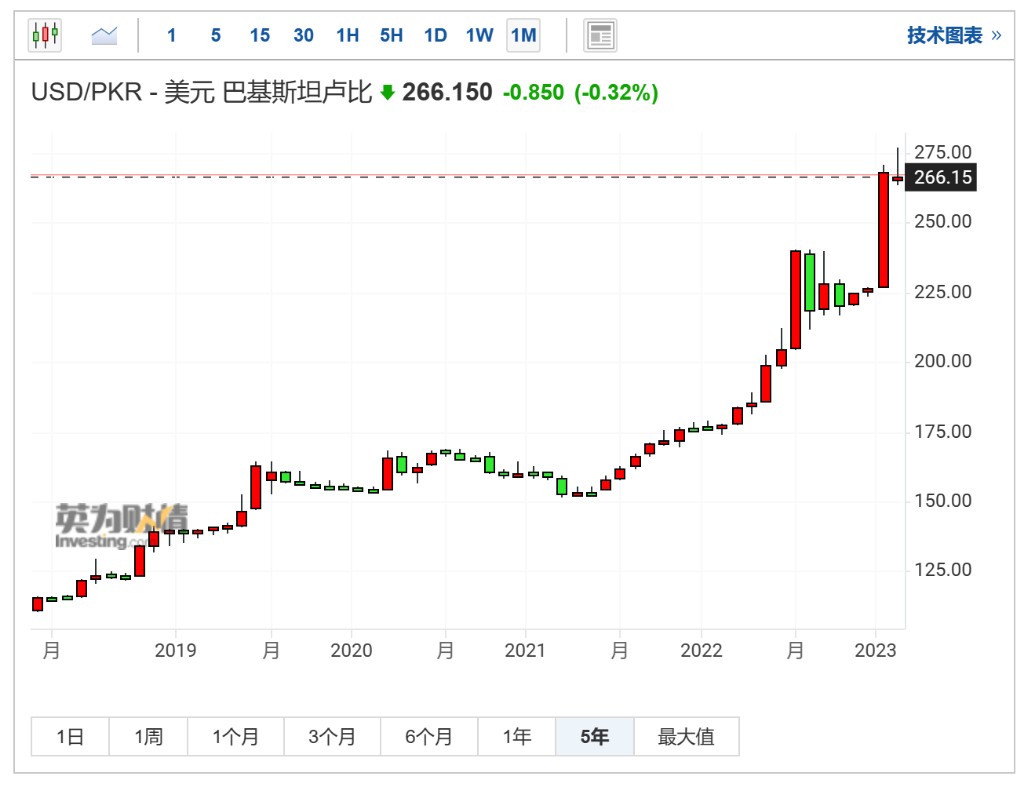Switch to the 1W interval
Image resolution: width=1024 pixels, height=793 pixels.
479,36
